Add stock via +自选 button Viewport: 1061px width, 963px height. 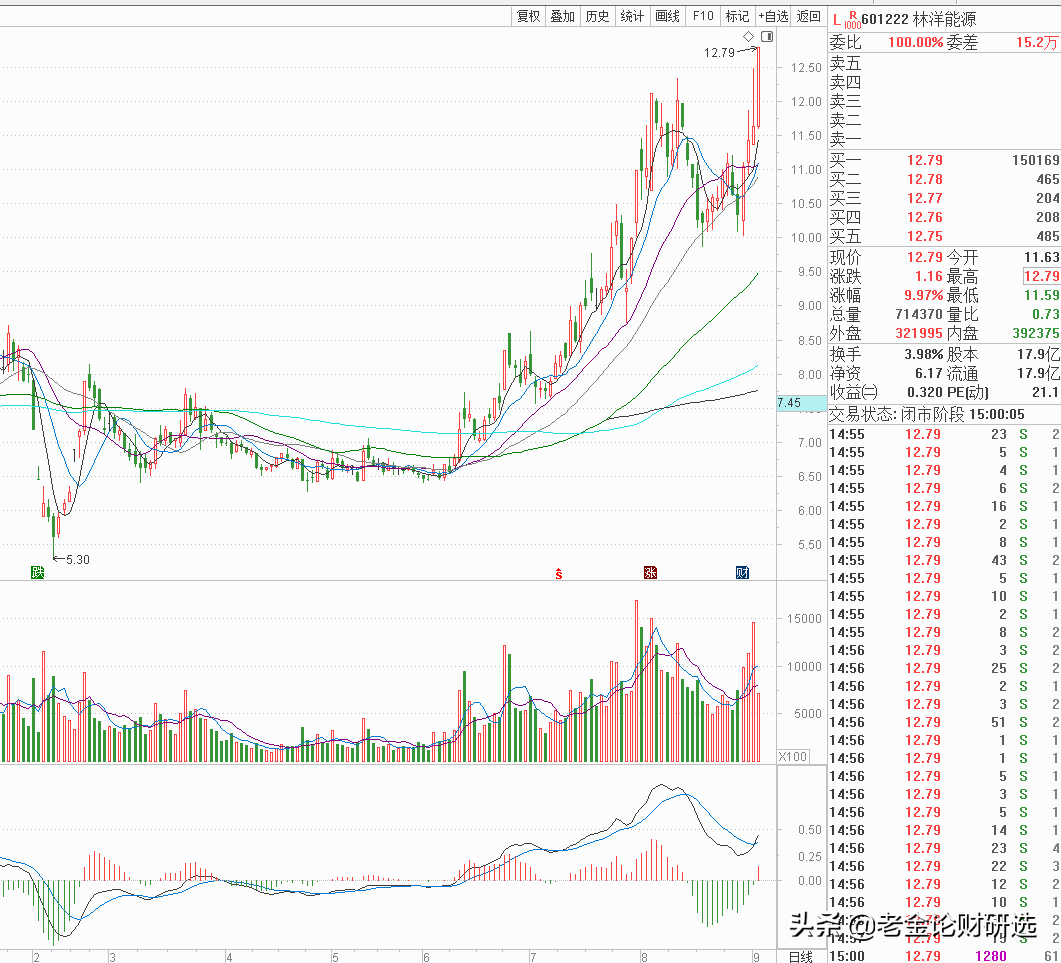[773, 16]
